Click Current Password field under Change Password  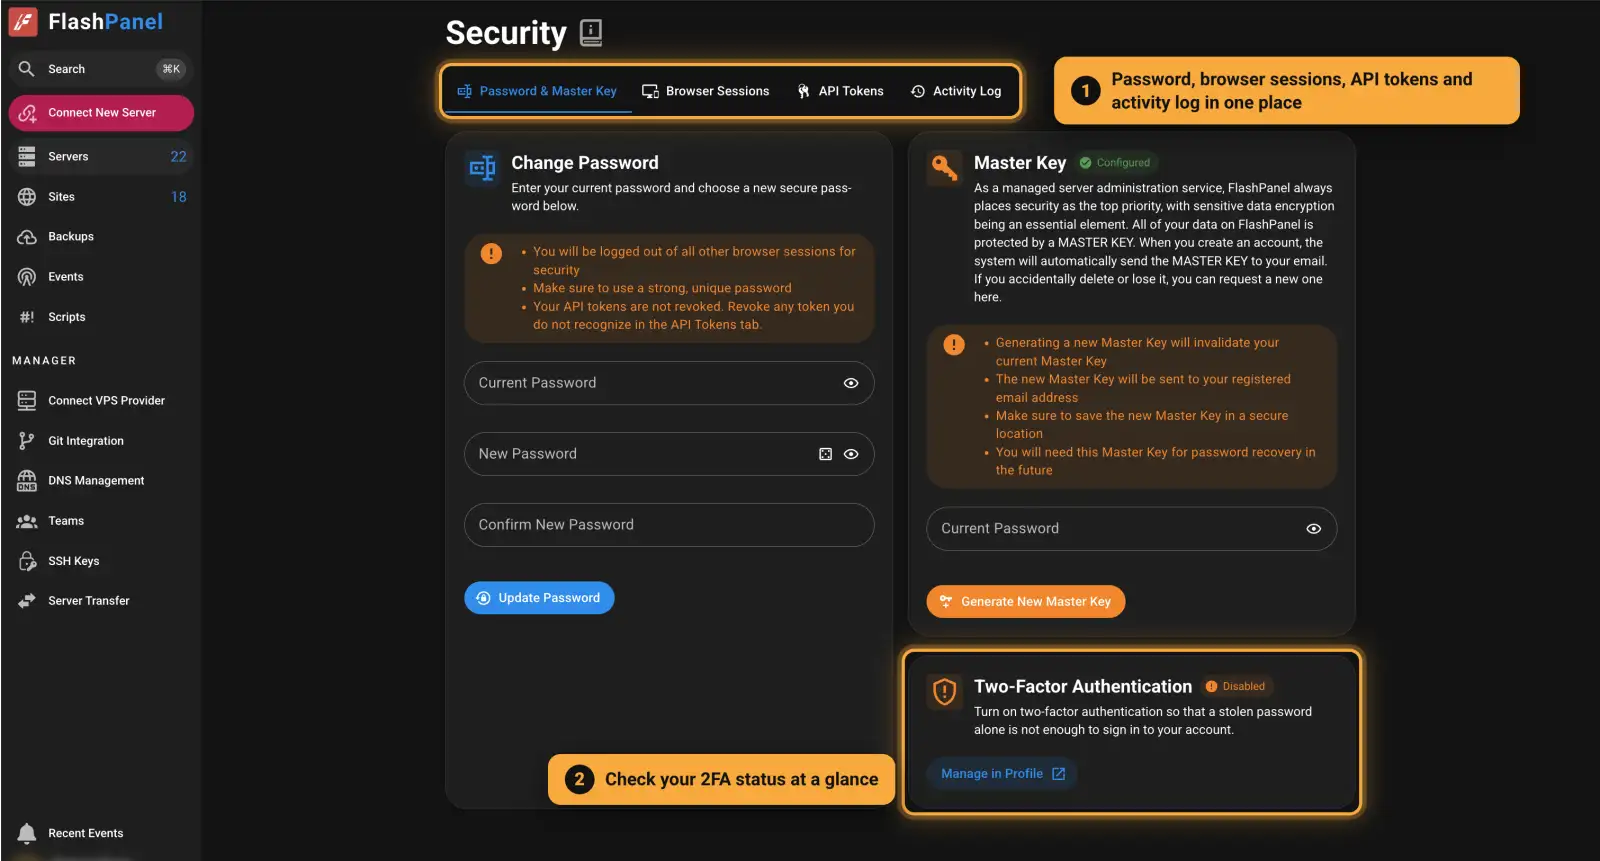669,383
